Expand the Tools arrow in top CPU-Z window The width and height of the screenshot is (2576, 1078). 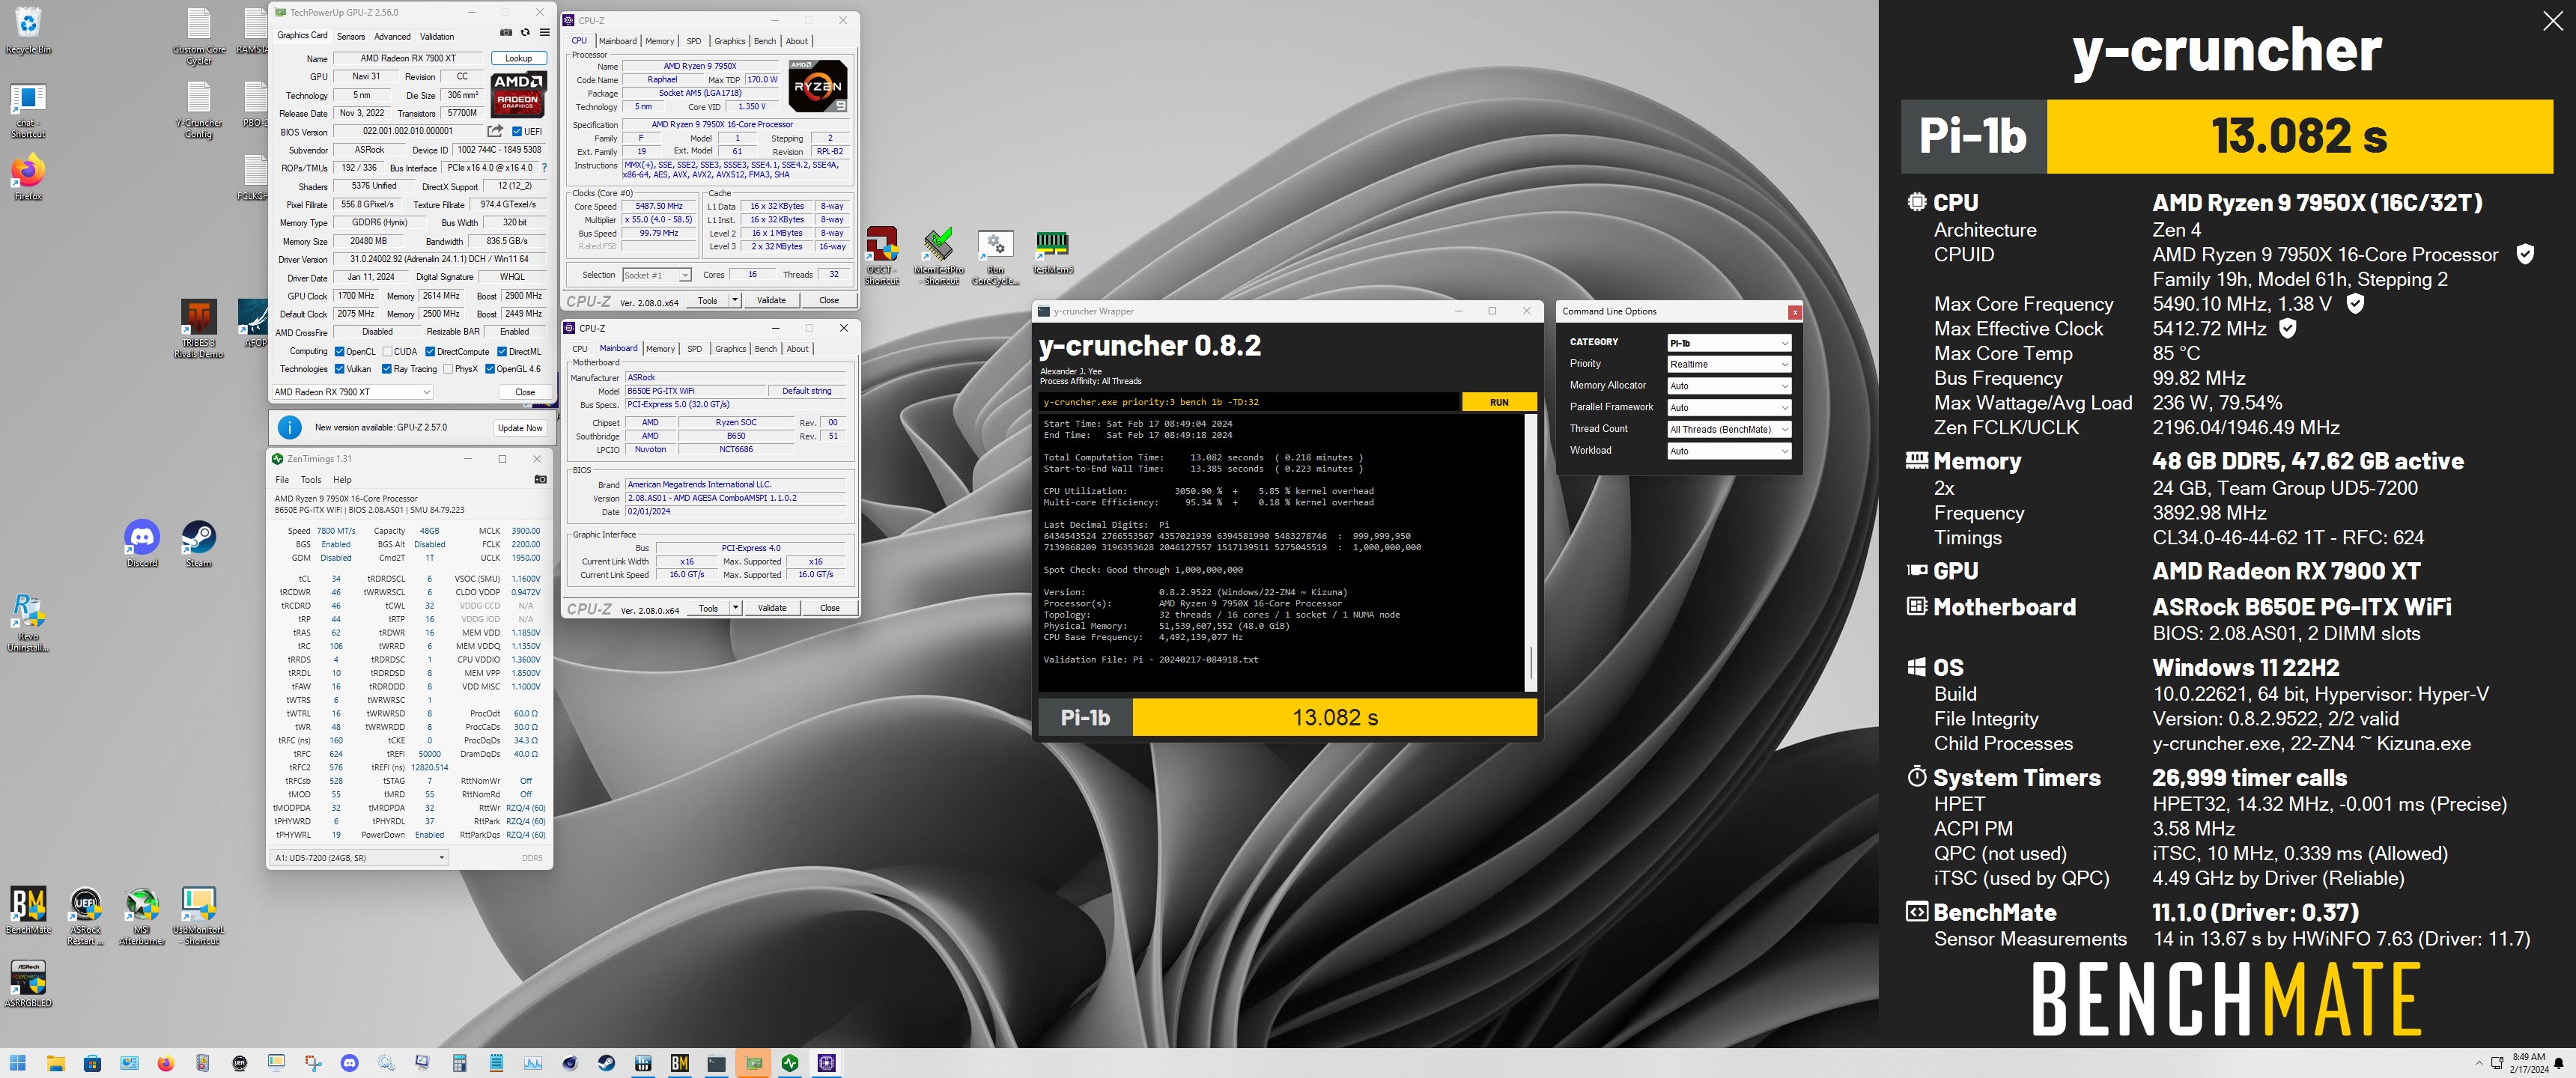735,300
